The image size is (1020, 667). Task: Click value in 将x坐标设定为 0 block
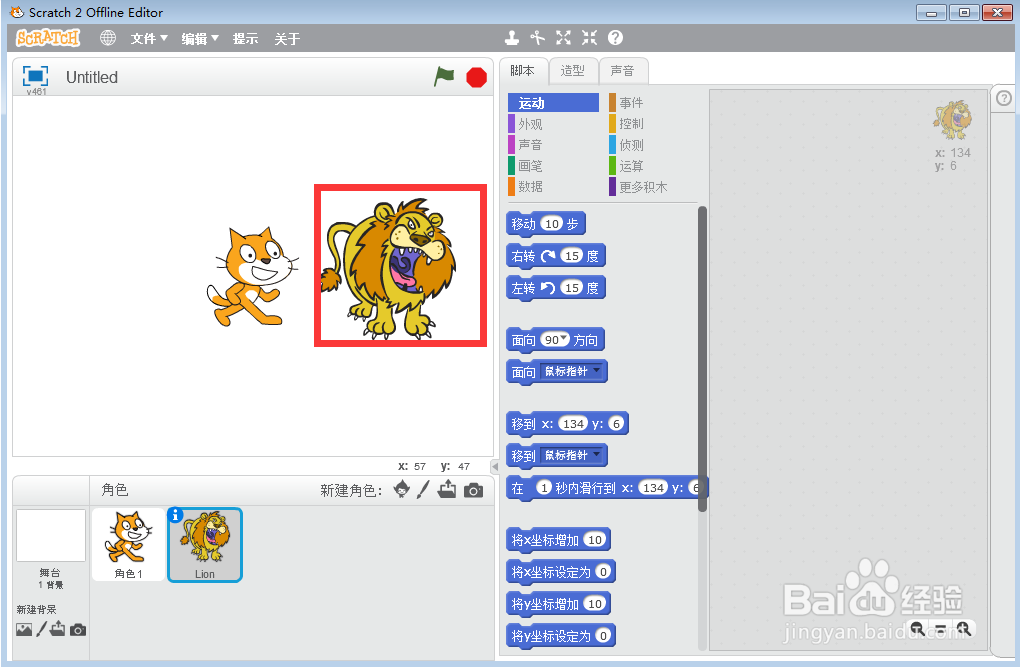coord(603,572)
